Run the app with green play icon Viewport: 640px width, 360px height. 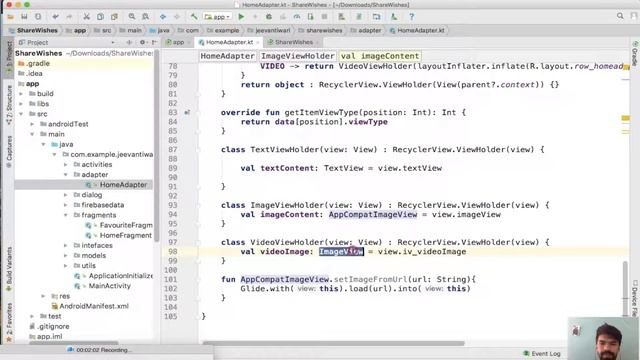[241, 17]
